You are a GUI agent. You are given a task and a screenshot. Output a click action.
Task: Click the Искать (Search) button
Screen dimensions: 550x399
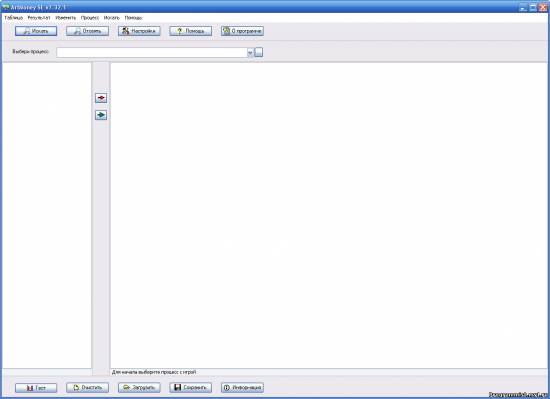coord(36,31)
